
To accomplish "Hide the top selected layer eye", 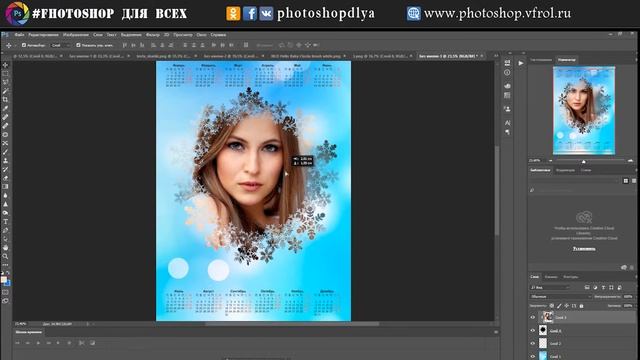I will (533, 317).
